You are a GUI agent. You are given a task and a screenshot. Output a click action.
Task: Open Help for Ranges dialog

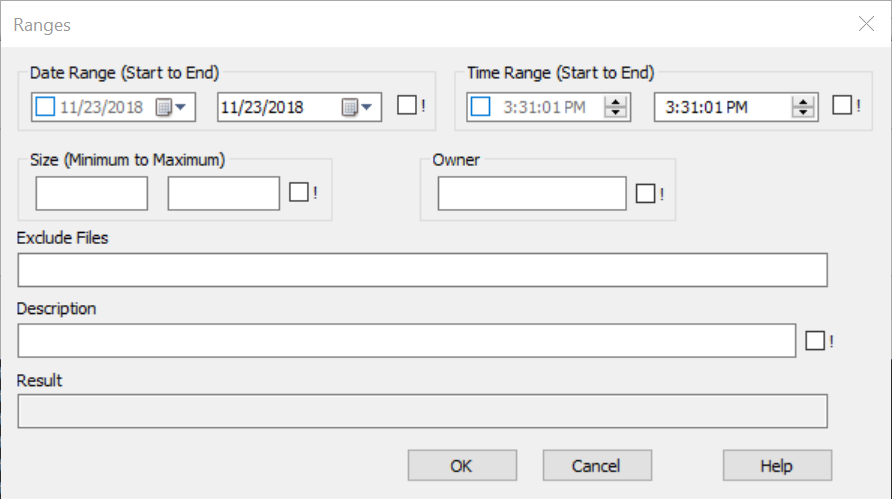pos(777,466)
